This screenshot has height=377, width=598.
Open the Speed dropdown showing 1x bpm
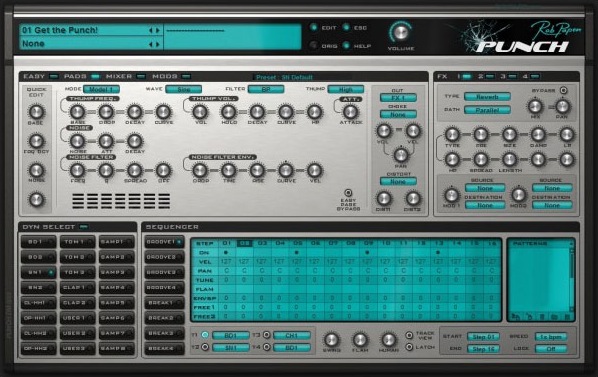[551, 337]
